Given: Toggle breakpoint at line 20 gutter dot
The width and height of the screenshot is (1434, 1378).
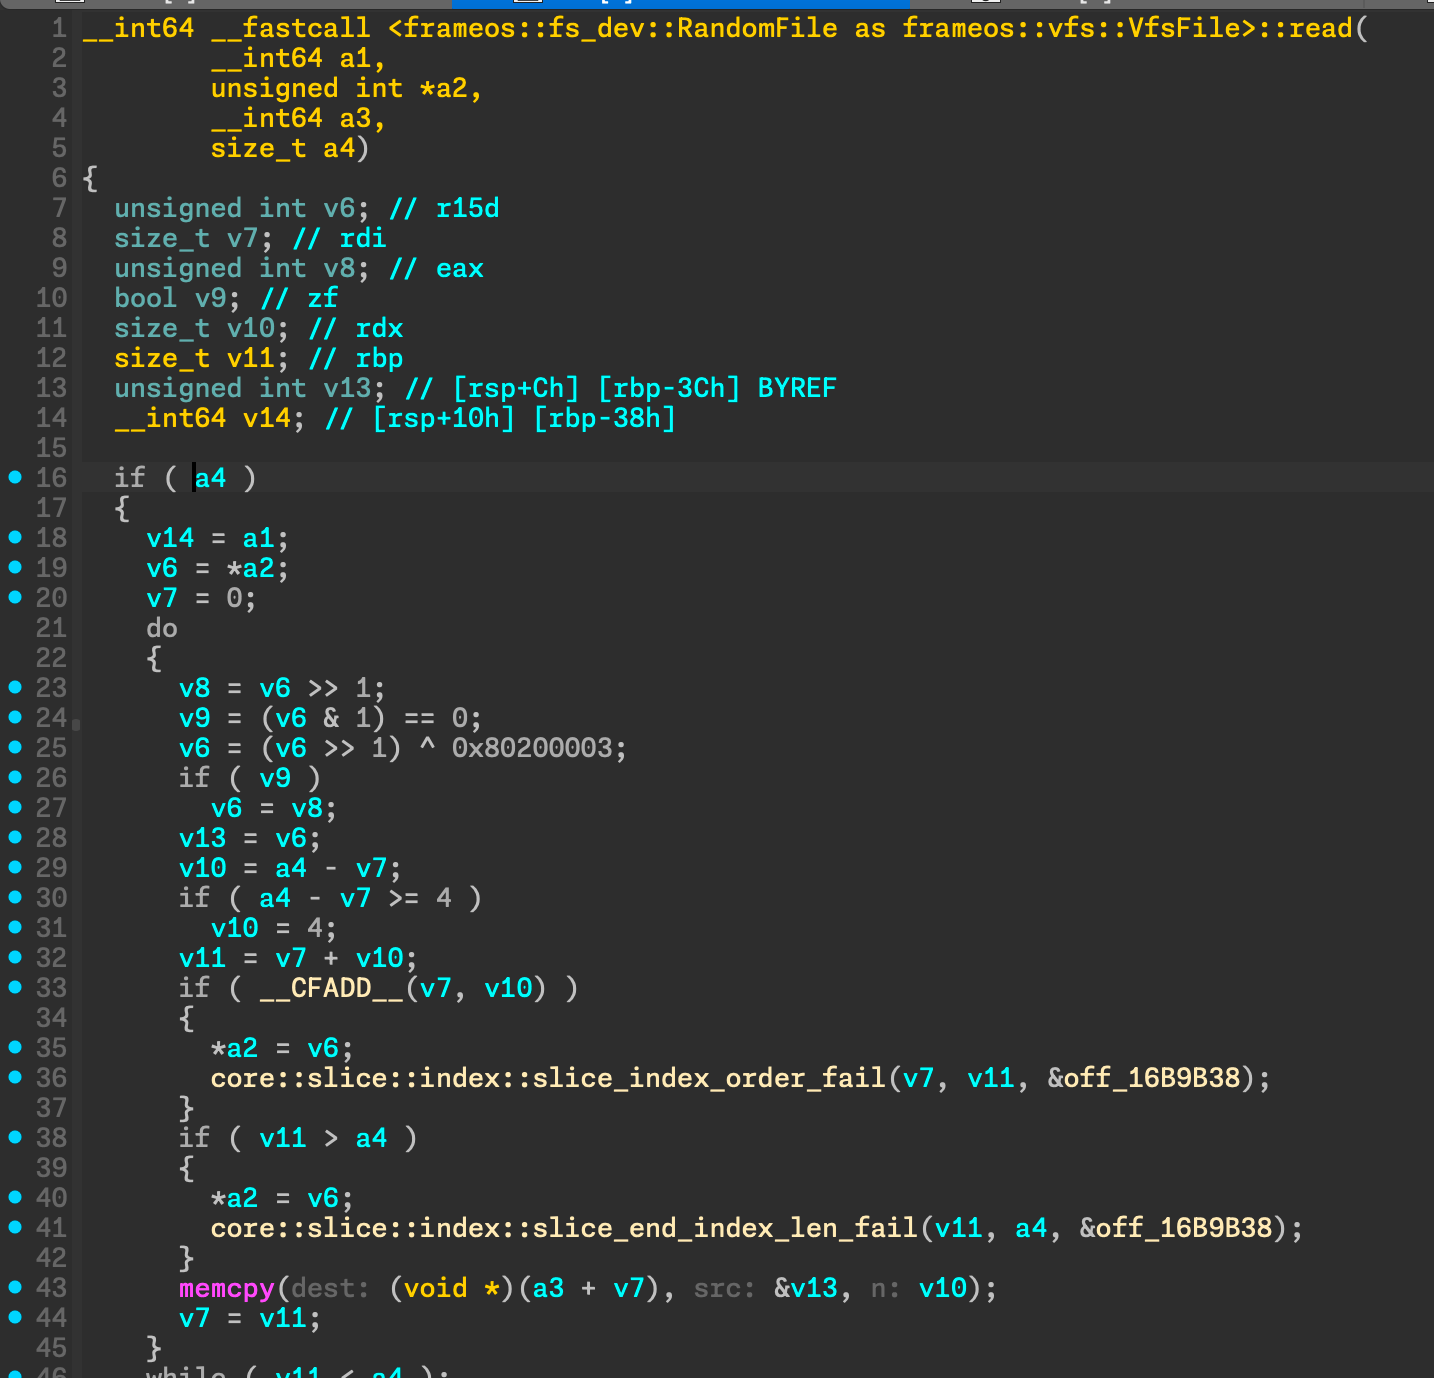Looking at the screenshot, I should pyautogui.click(x=15, y=598).
